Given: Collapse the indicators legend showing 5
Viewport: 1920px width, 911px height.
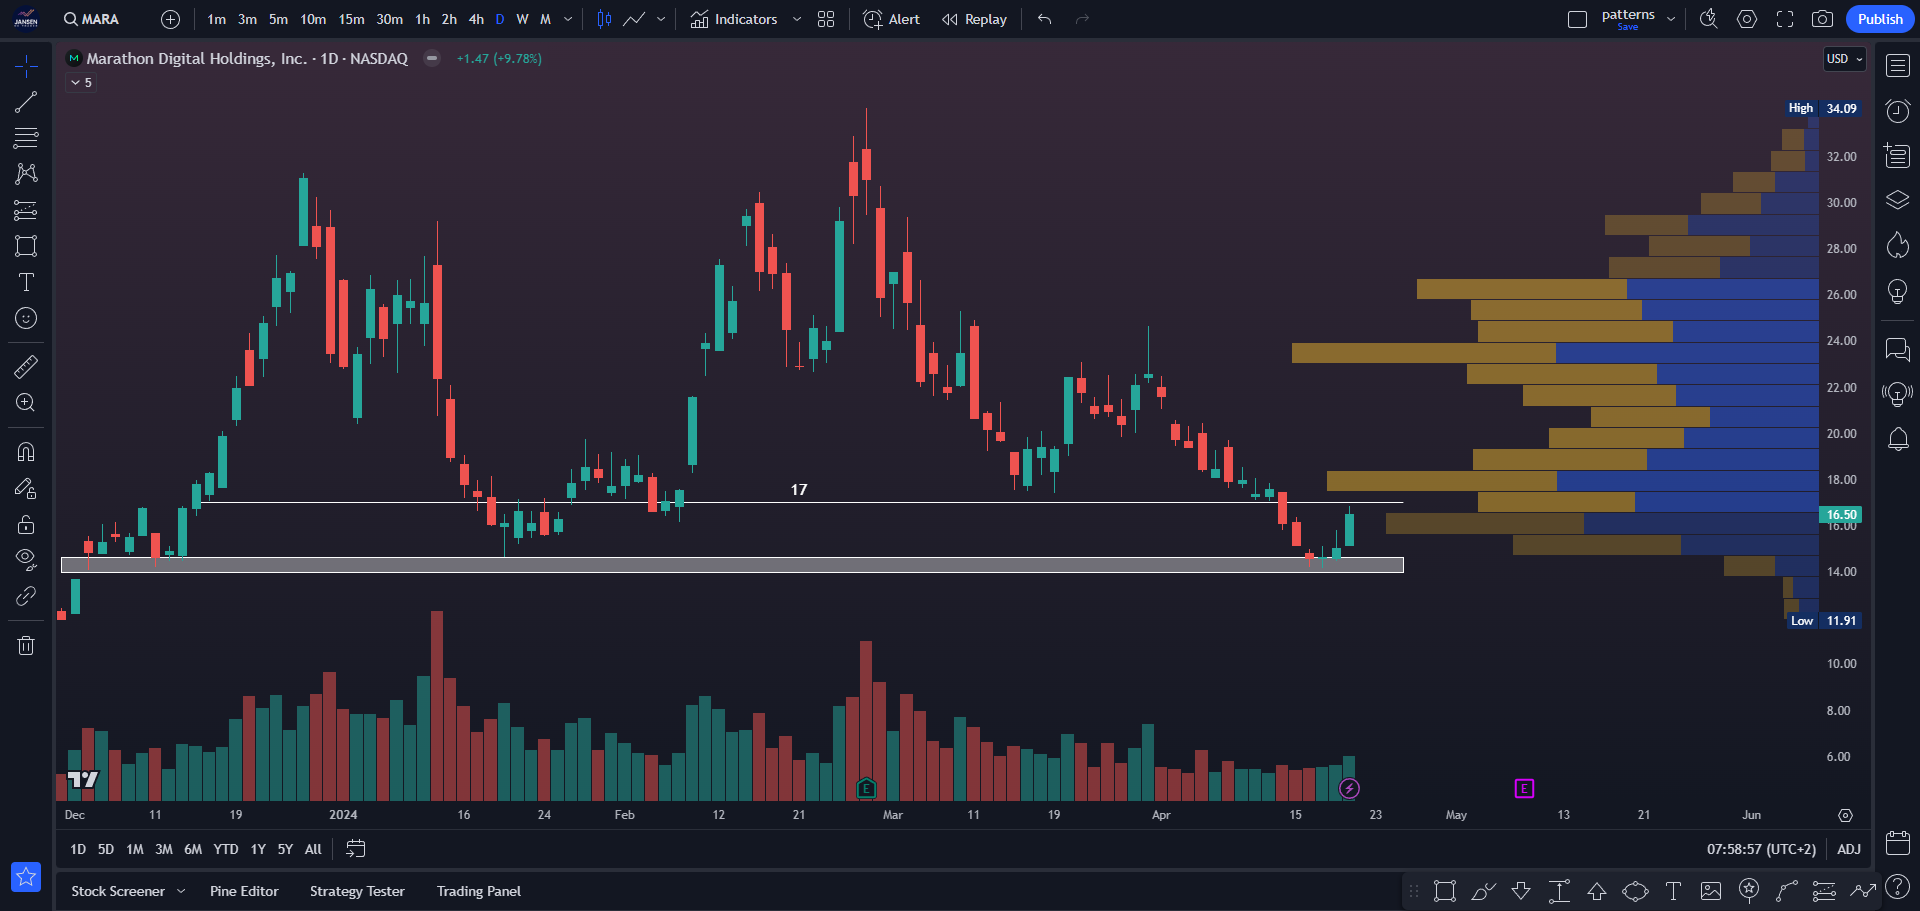Looking at the screenshot, I should [x=82, y=83].
